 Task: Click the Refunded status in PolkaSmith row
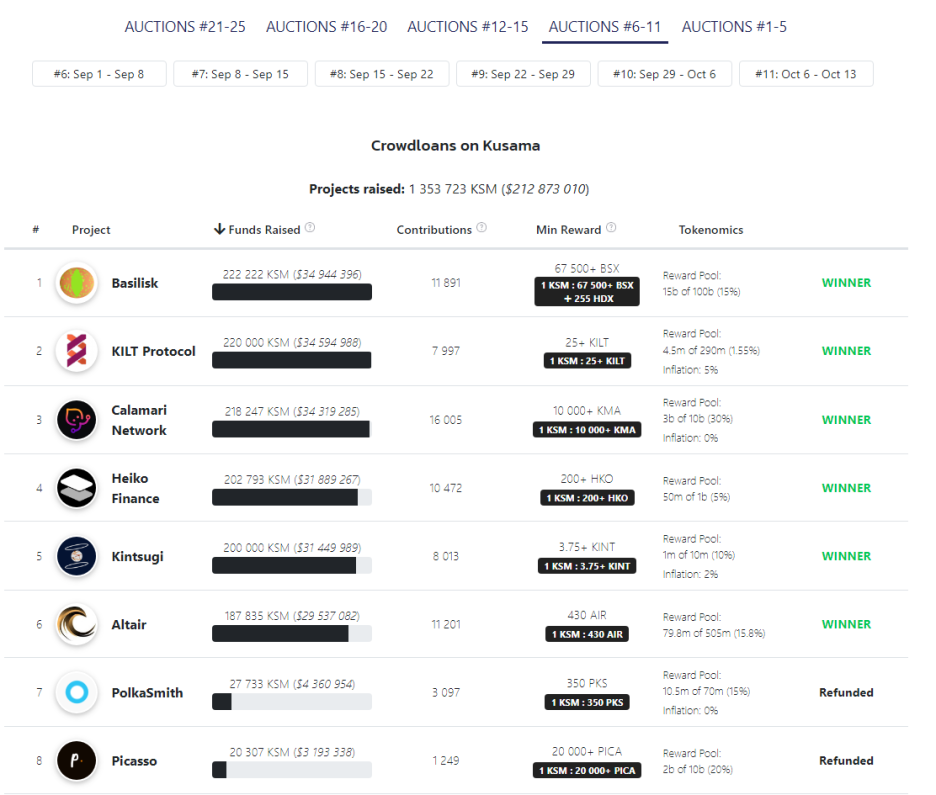pos(846,692)
